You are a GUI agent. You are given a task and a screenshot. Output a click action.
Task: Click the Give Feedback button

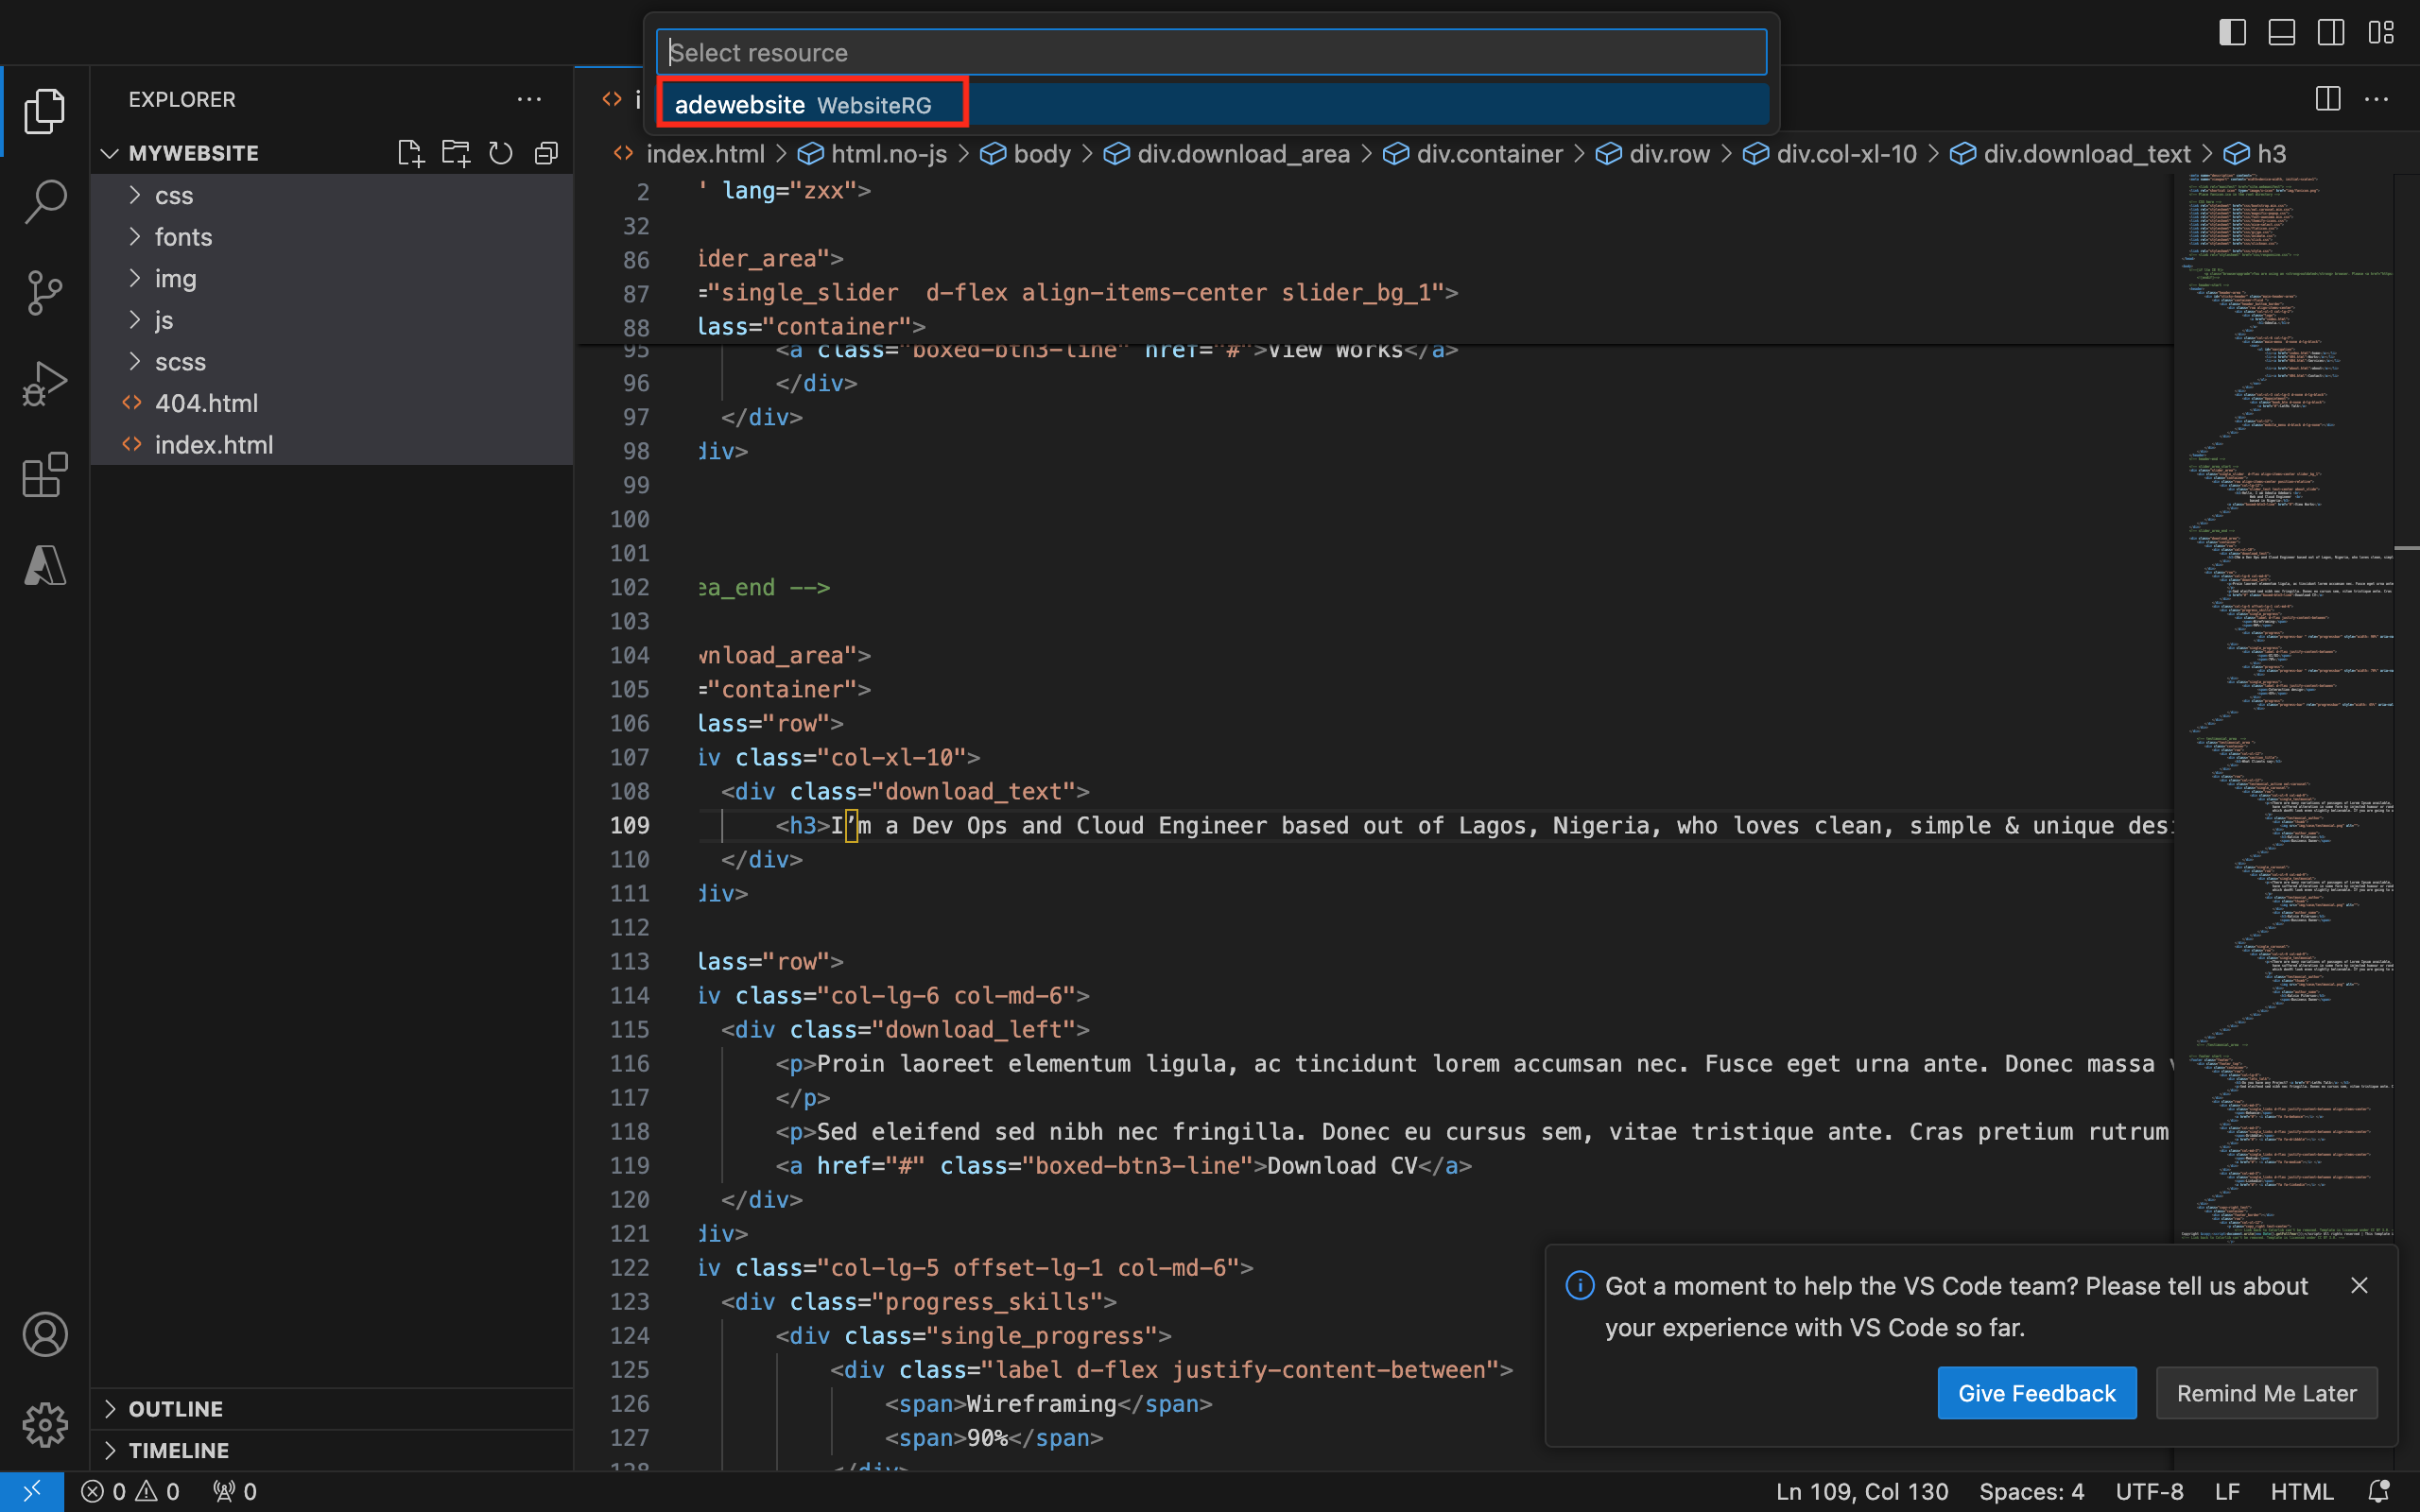coord(2036,1393)
